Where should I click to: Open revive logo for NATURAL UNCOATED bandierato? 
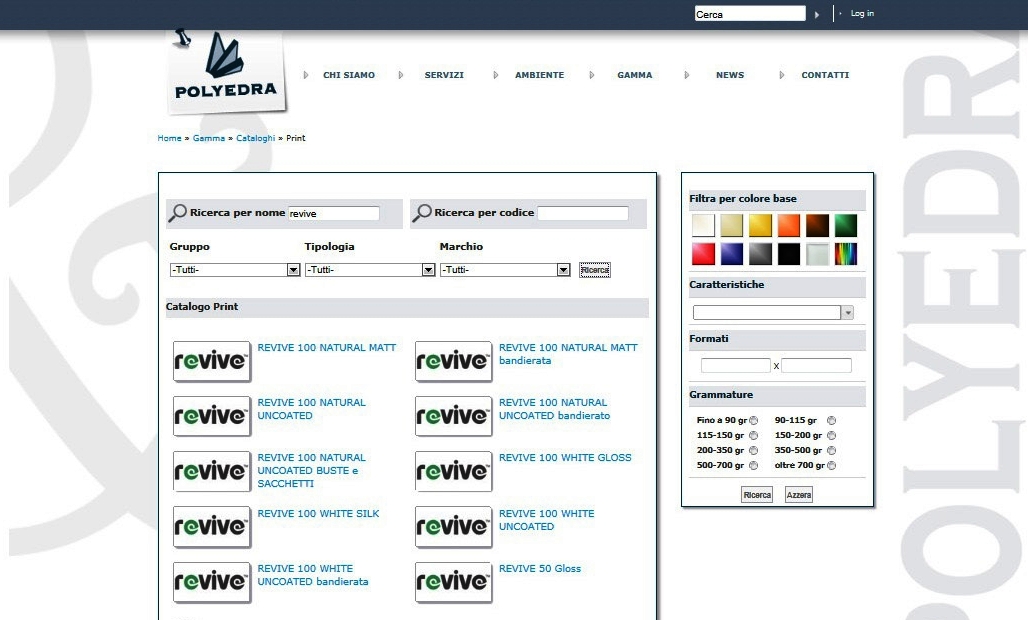pos(454,416)
